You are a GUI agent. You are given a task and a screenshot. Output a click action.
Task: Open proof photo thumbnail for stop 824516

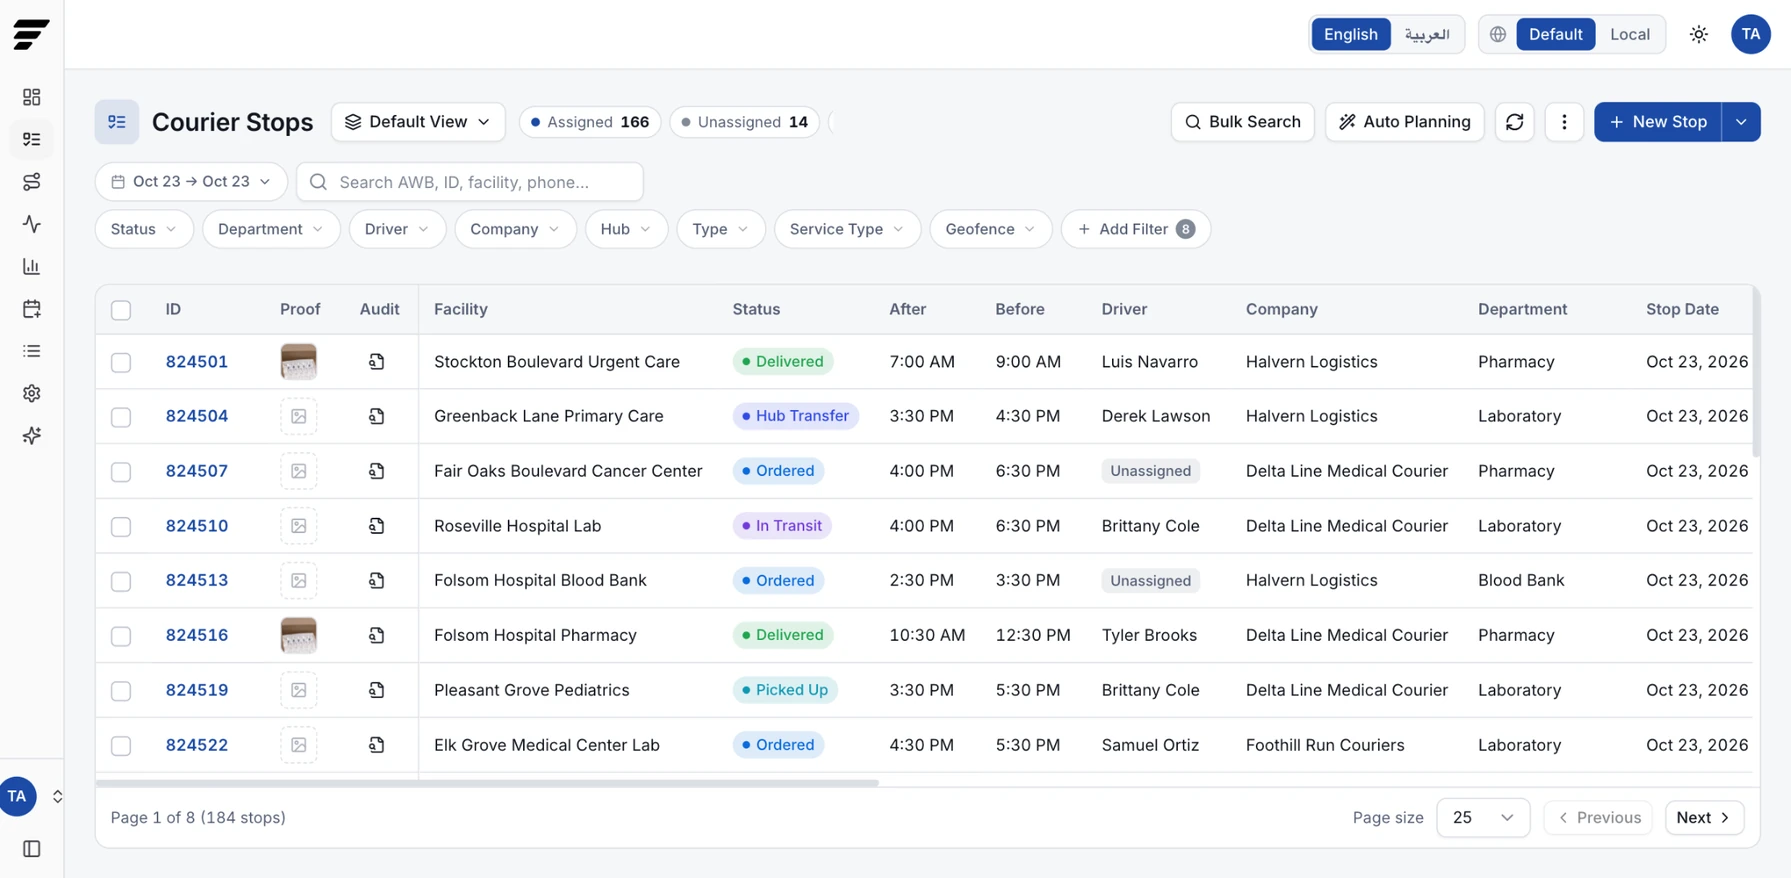[299, 635]
